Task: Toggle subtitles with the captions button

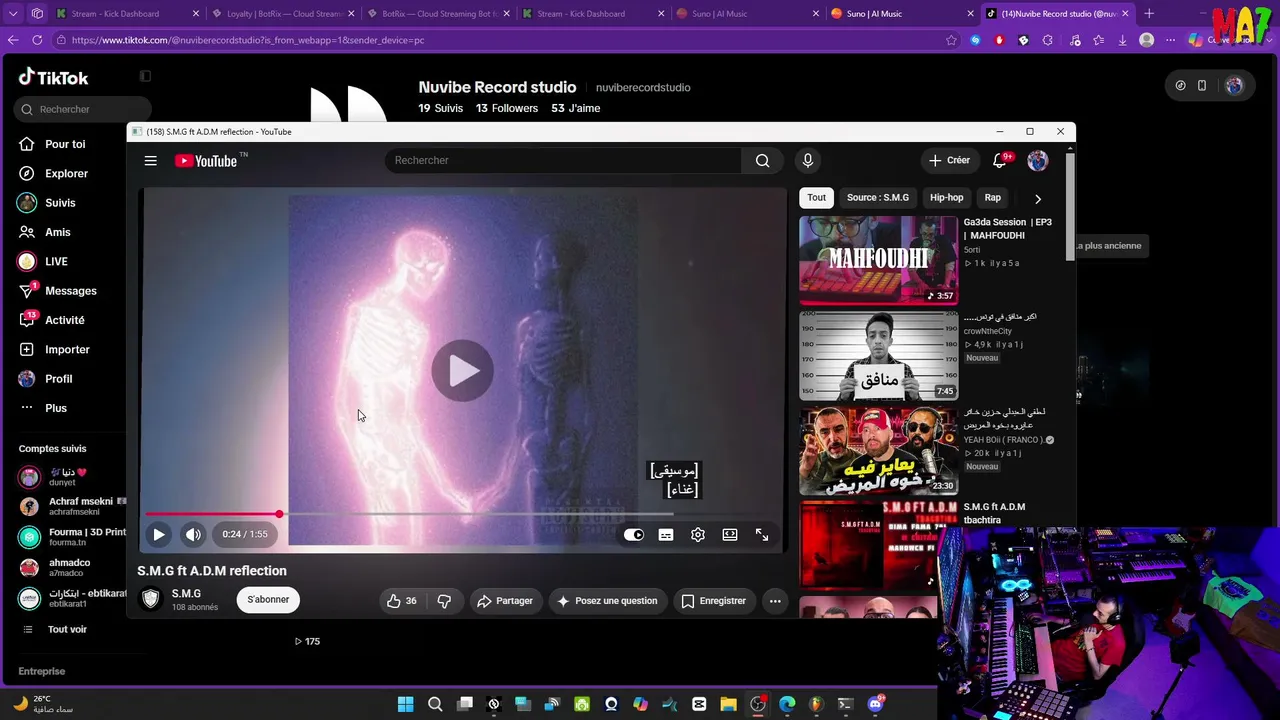Action: 666,535
